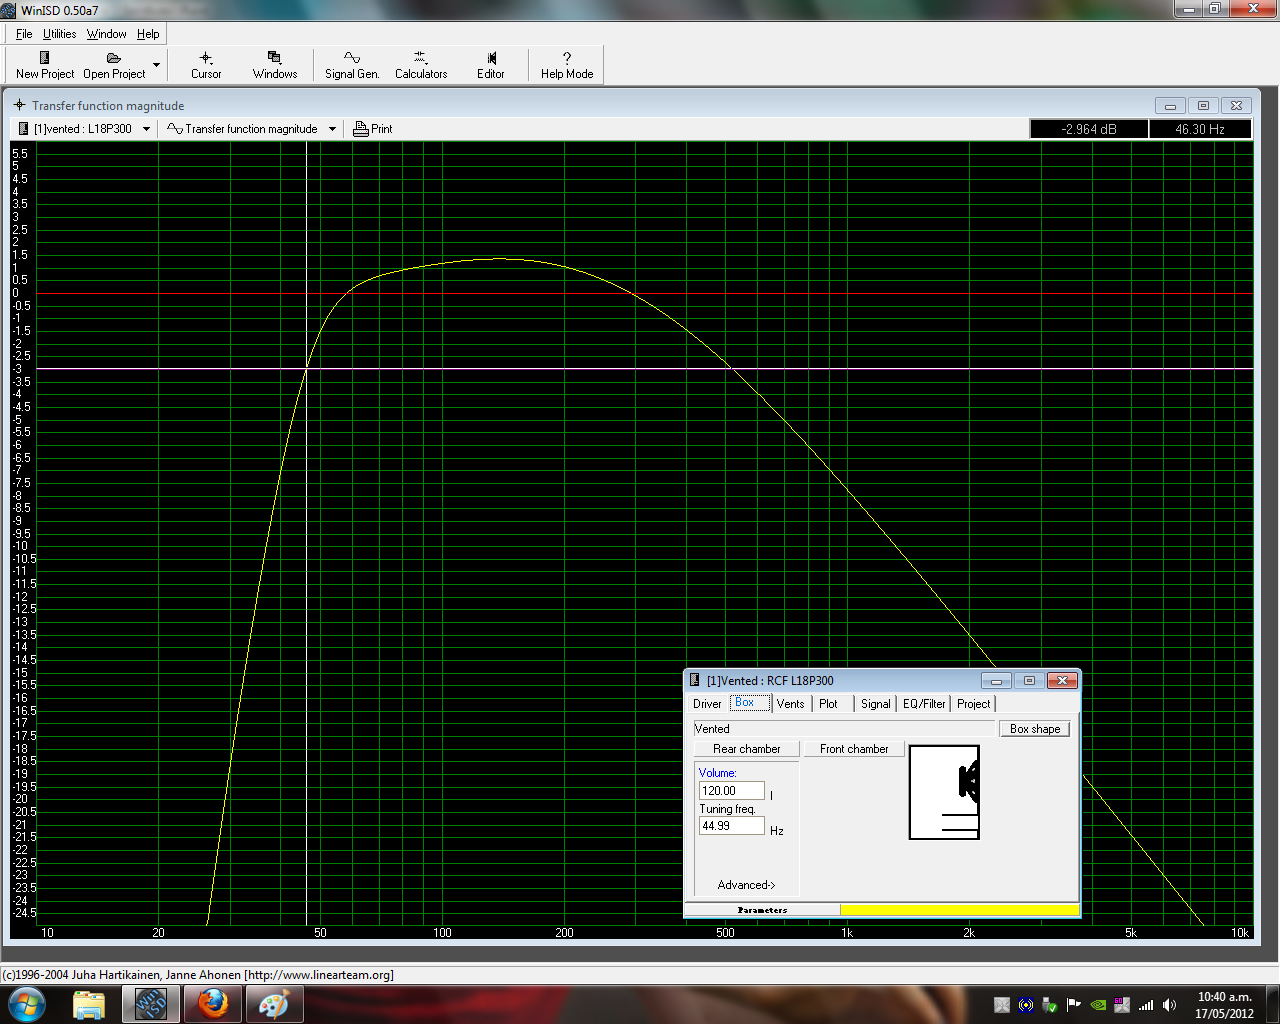This screenshot has height=1024, width=1280.
Task: Click the Advanced-> link
Action: (746, 885)
